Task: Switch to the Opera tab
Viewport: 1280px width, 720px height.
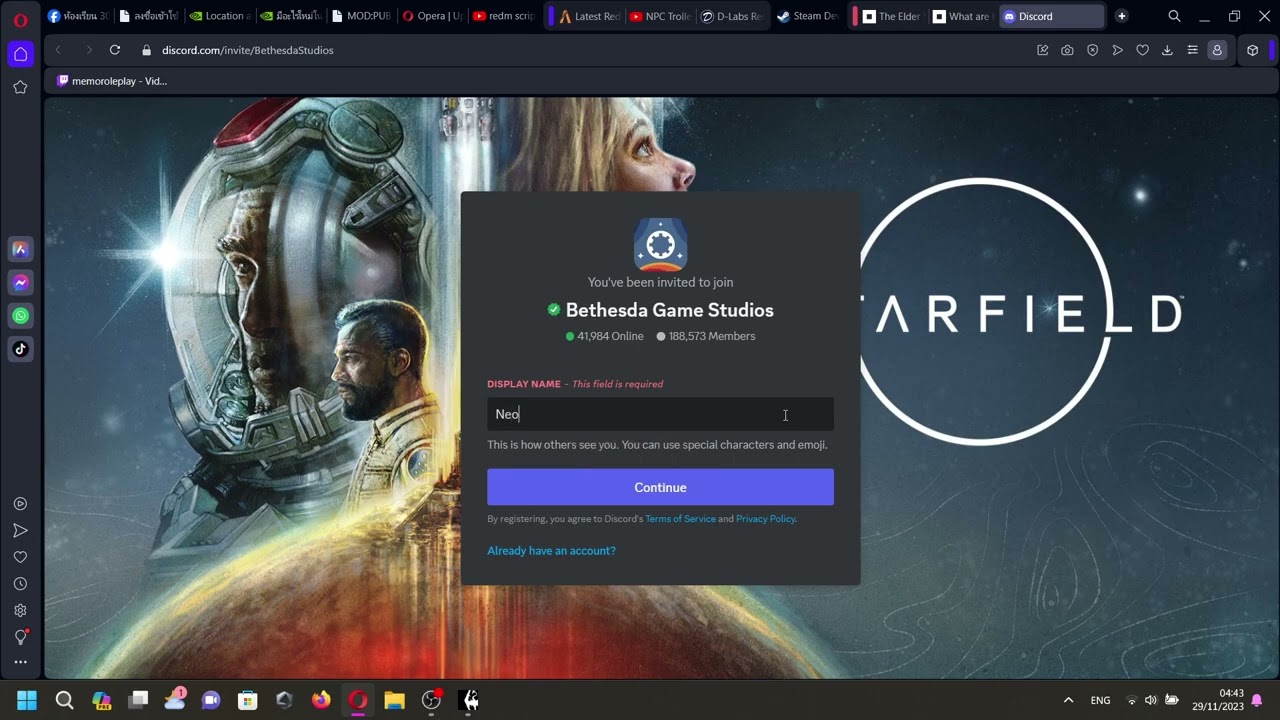Action: 432,16
